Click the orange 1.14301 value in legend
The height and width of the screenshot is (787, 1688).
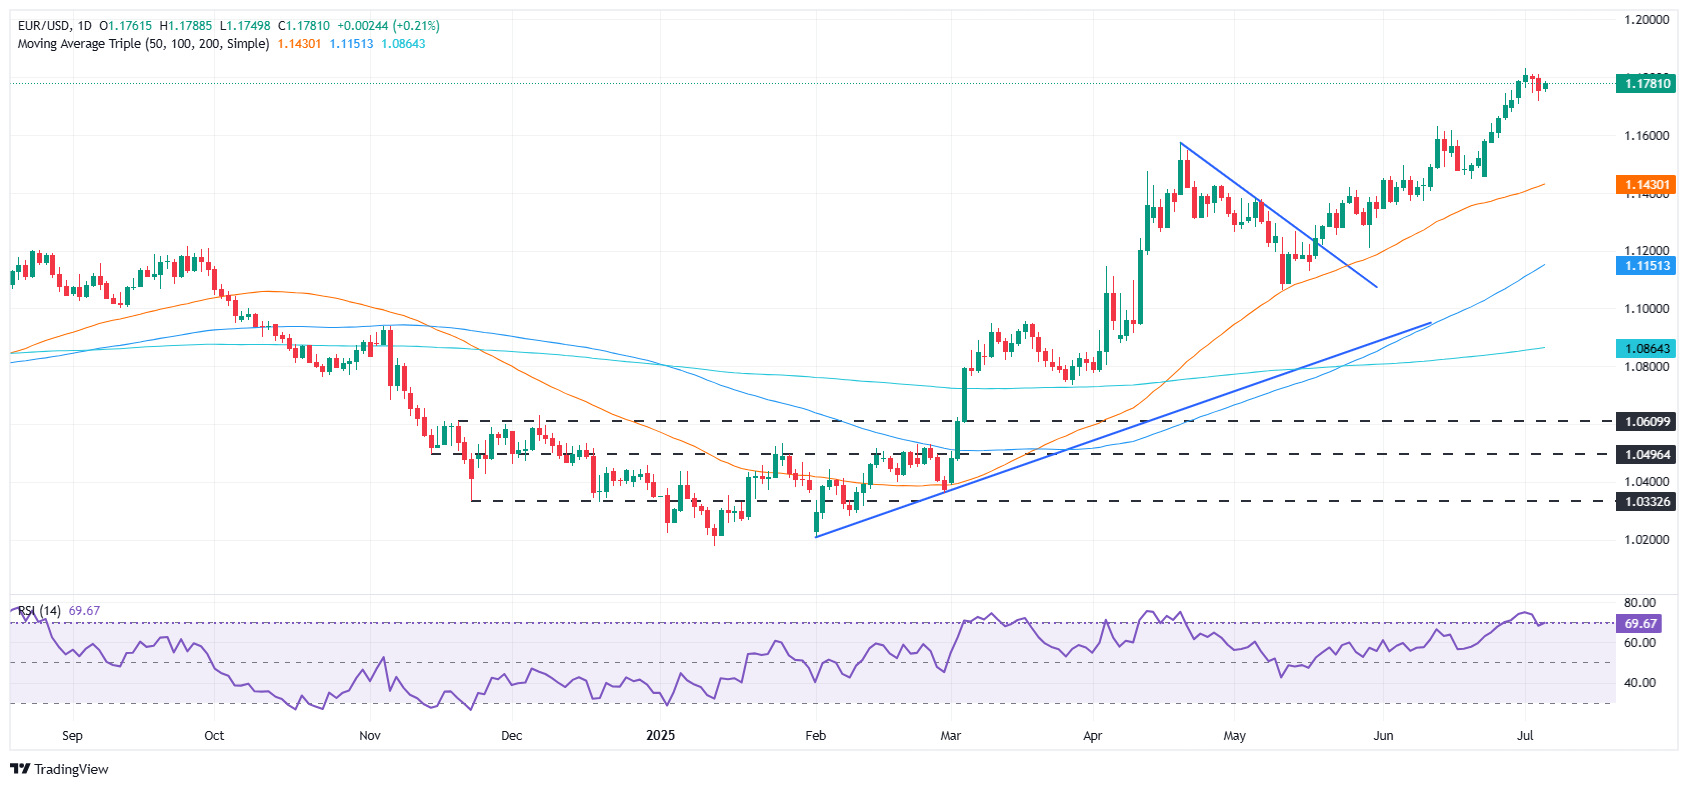(299, 44)
